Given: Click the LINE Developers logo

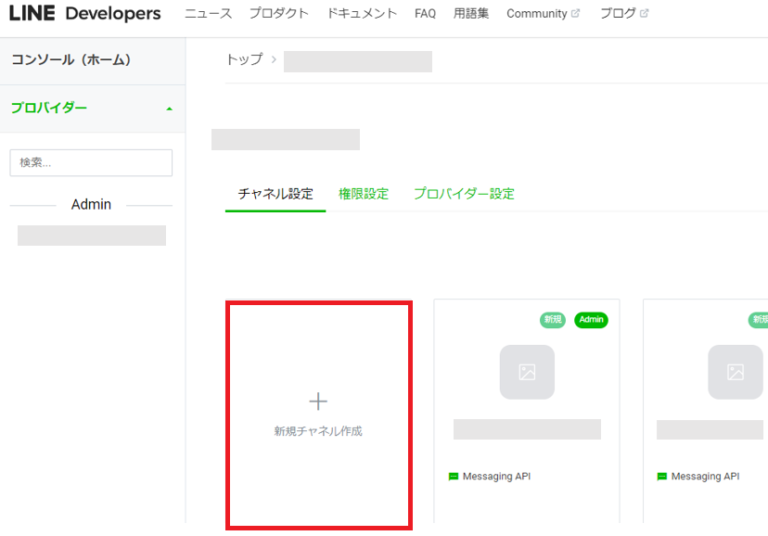Looking at the screenshot, I should tap(85, 14).
